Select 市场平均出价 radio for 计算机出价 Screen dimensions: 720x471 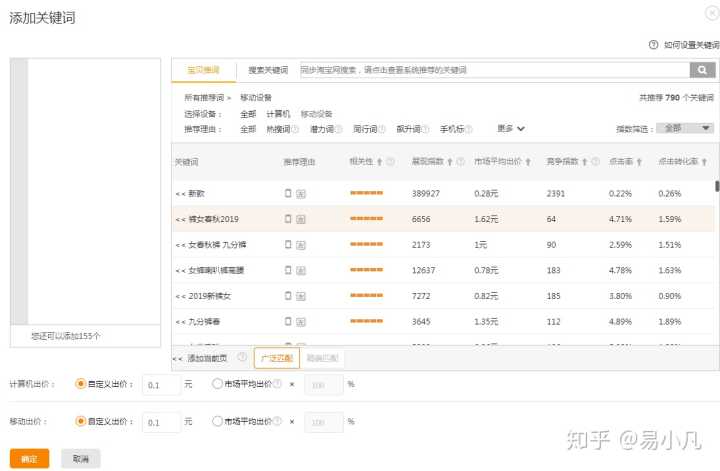[x=217, y=383]
